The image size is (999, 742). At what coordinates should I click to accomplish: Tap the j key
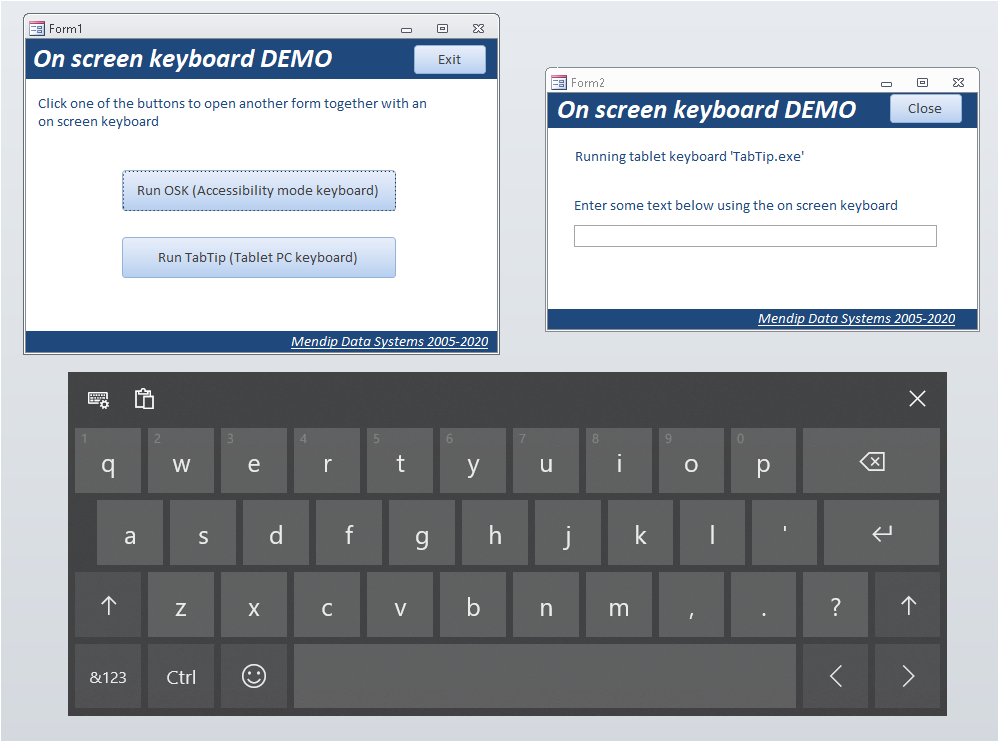568,532
